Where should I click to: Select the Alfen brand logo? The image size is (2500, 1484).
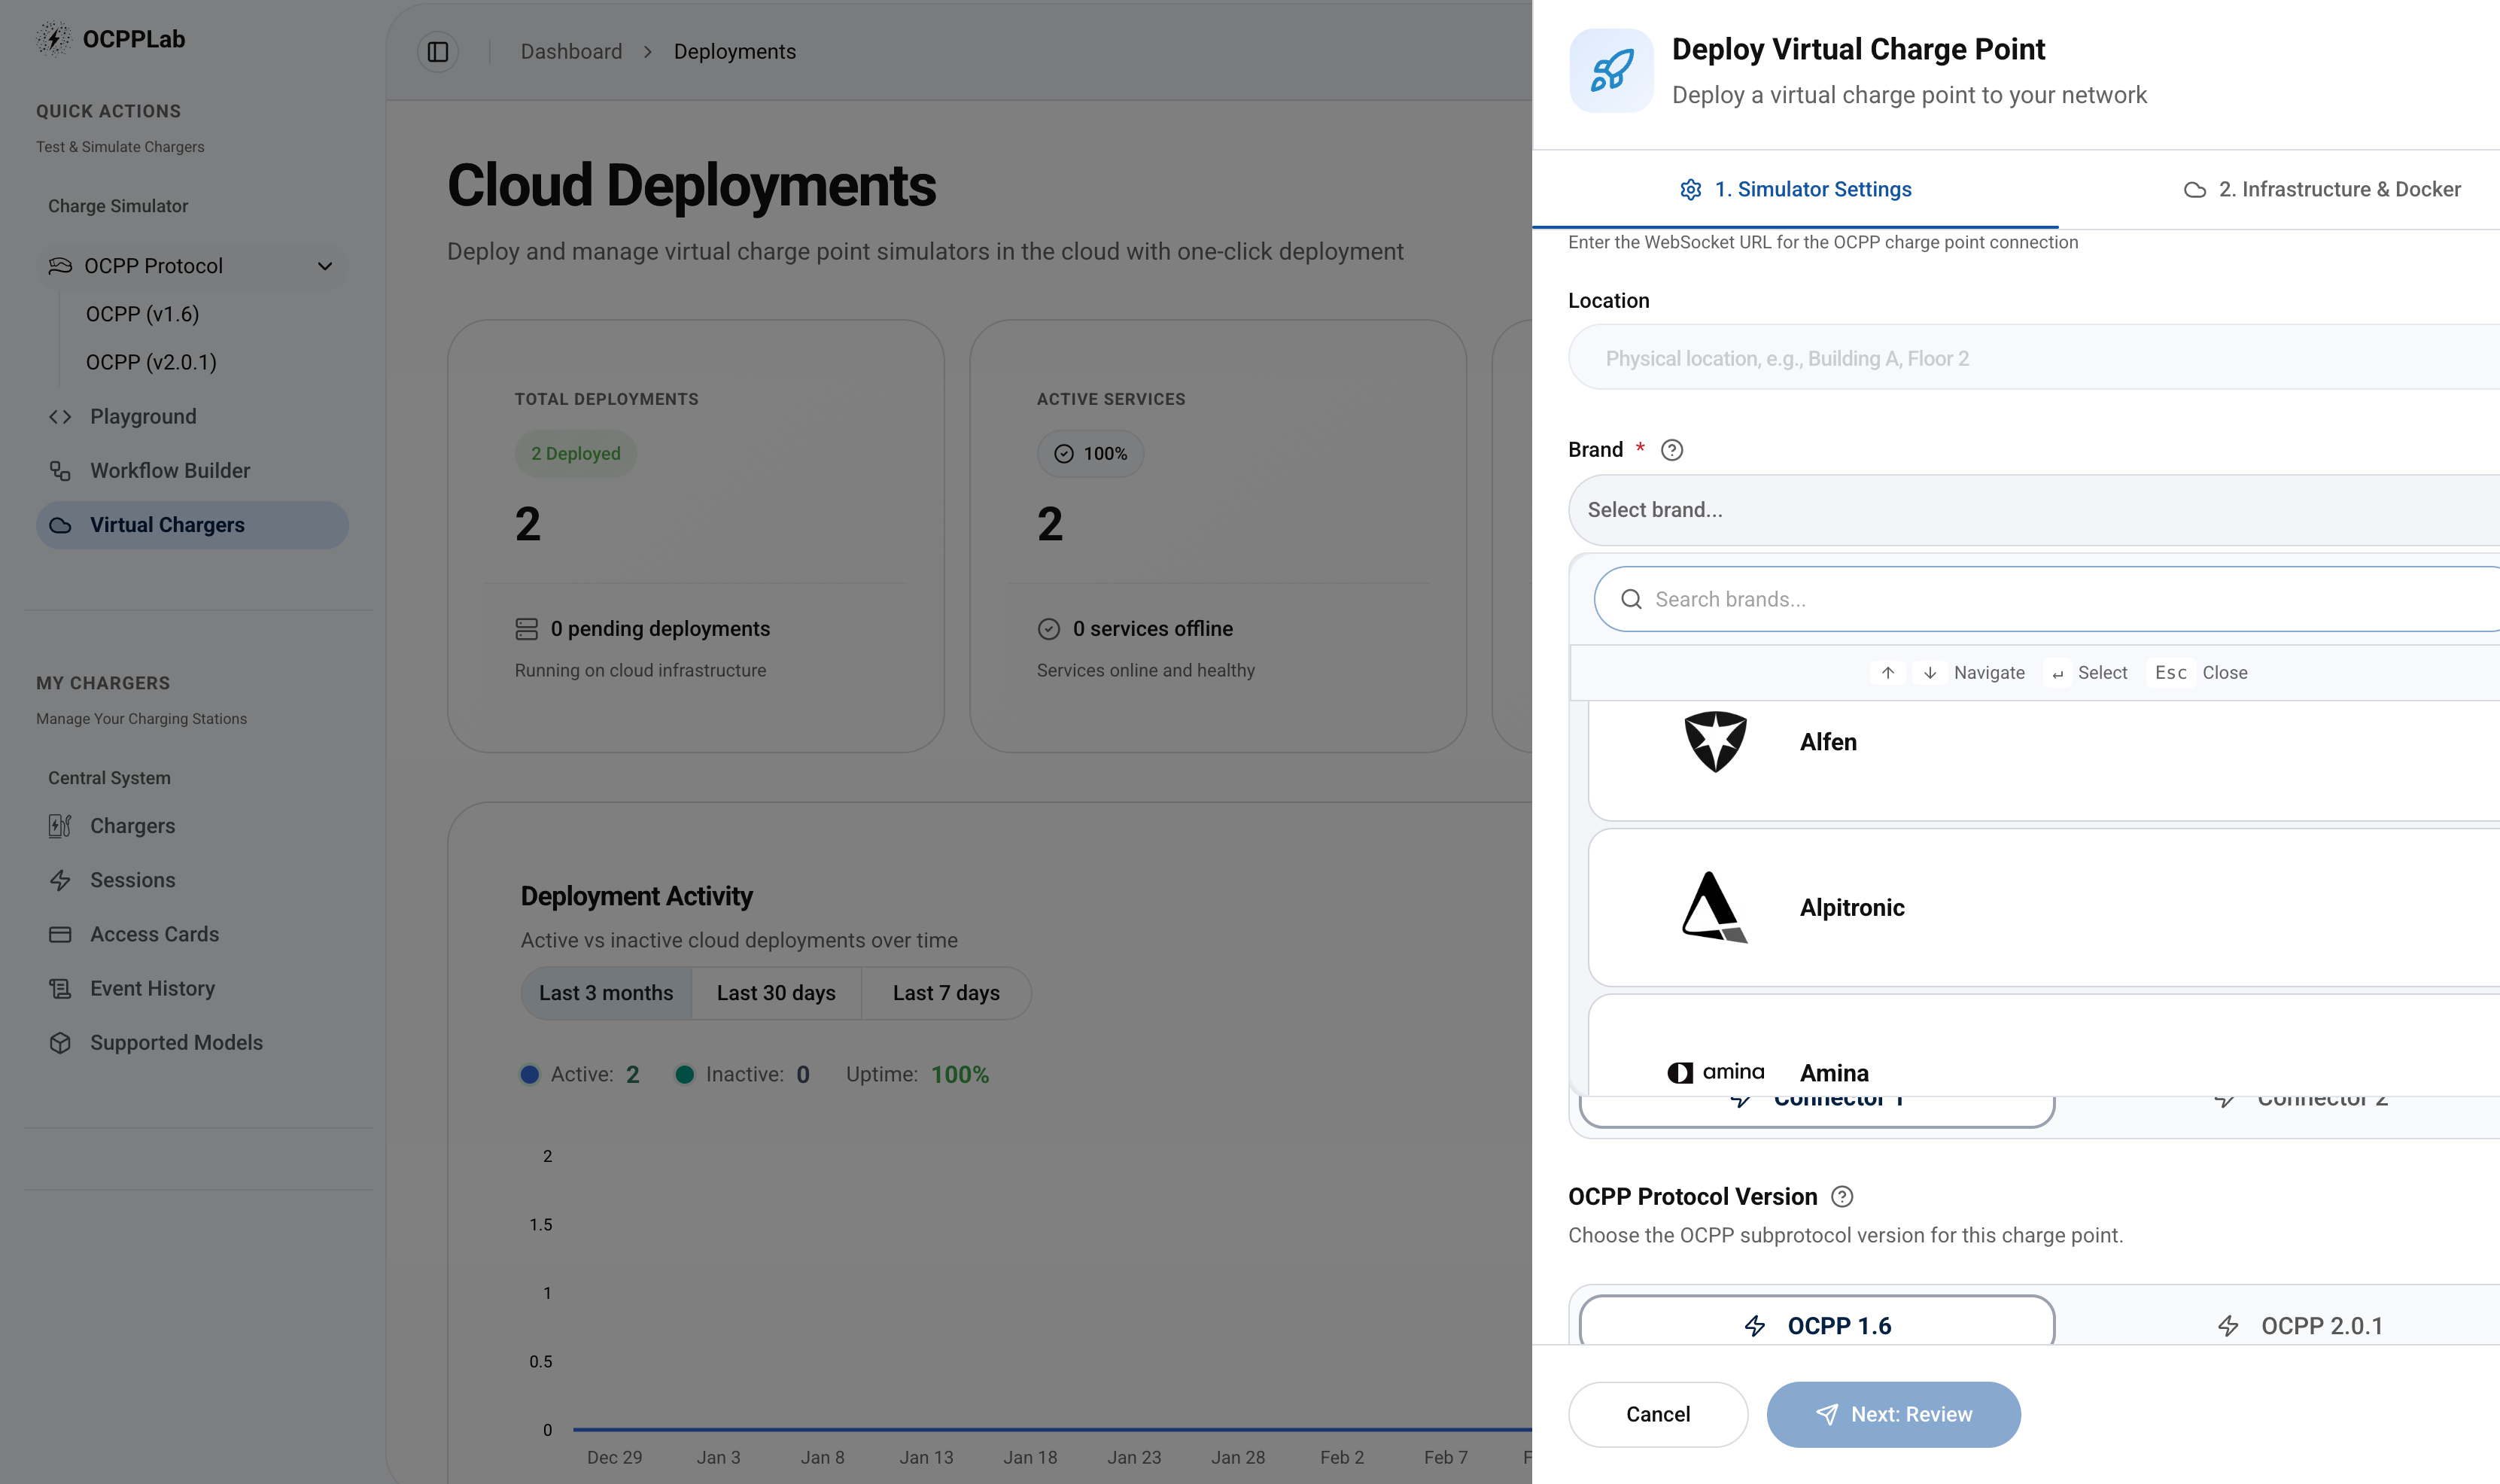coord(1715,742)
